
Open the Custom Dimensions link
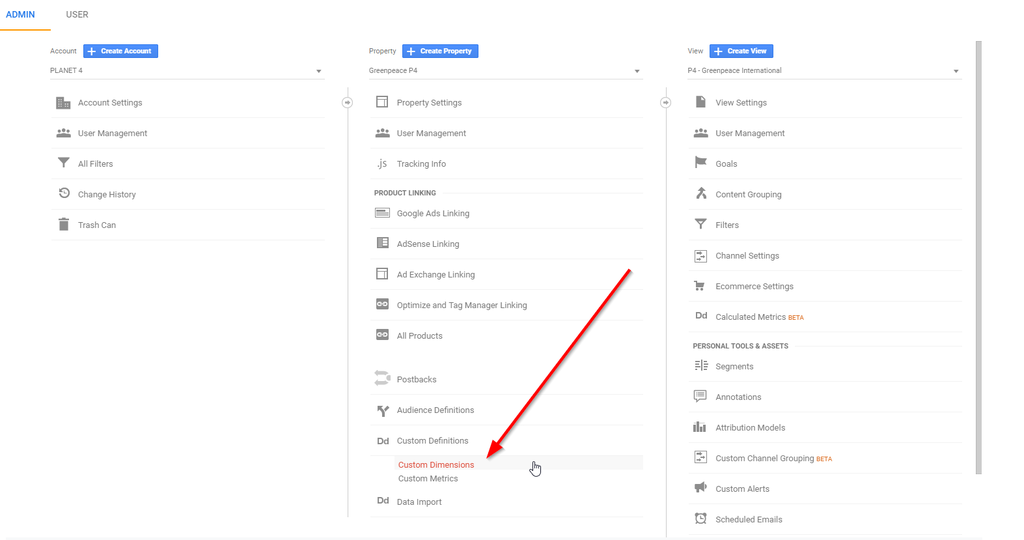point(436,465)
